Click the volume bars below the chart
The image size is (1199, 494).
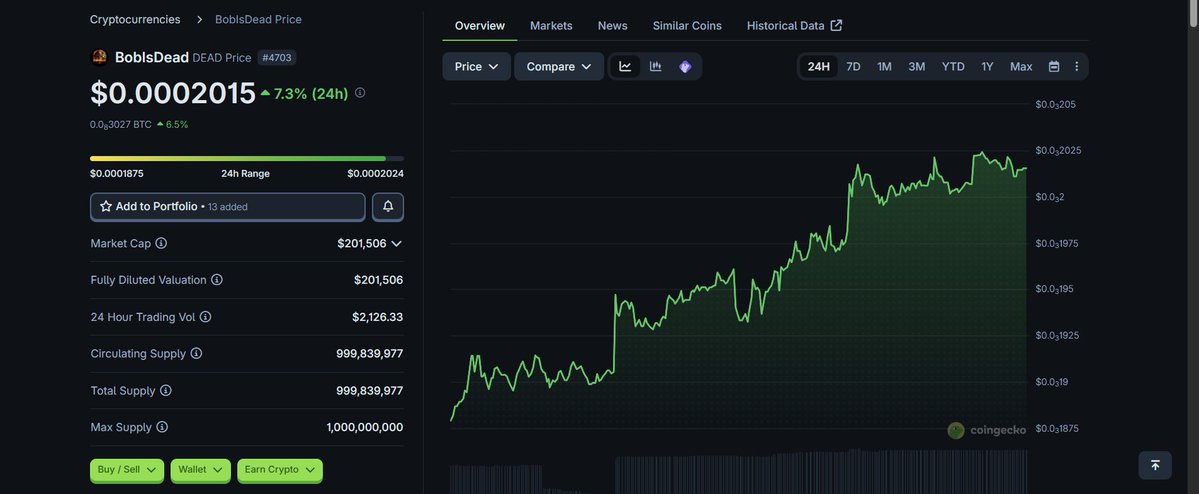(739, 473)
